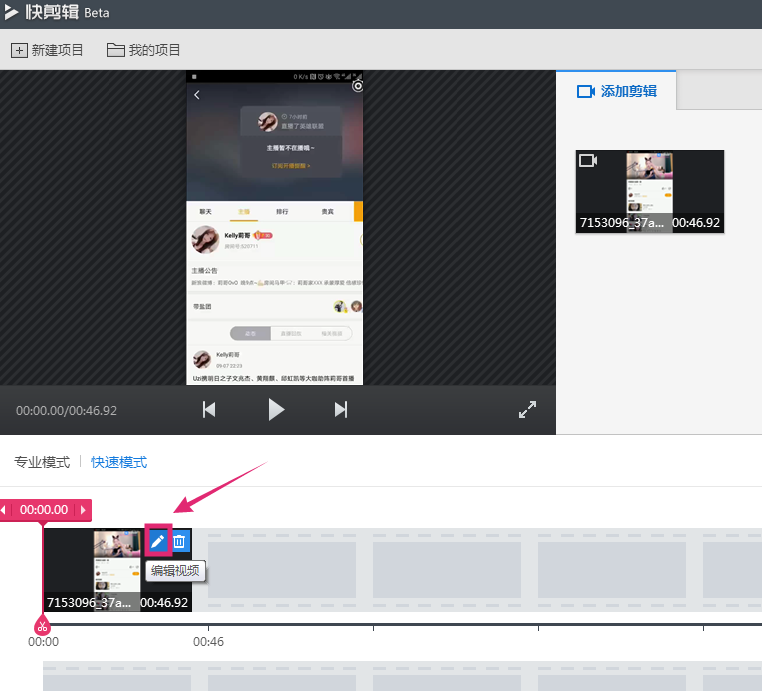
Task: Open 我的项目 (my projects)
Action: pos(144,50)
